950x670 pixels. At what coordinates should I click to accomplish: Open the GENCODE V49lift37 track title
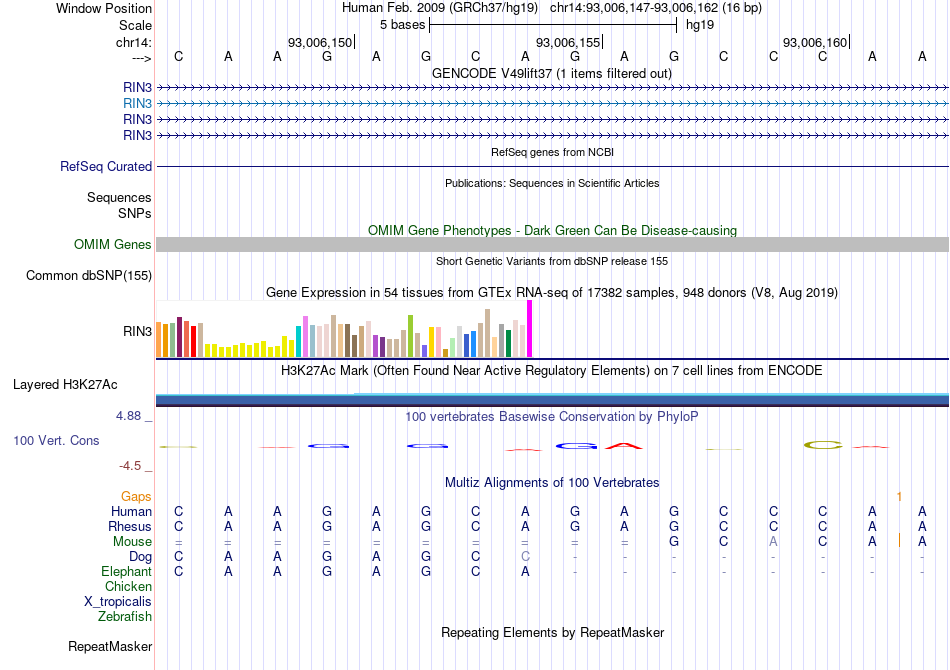pyautogui.click(x=551, y=73)
